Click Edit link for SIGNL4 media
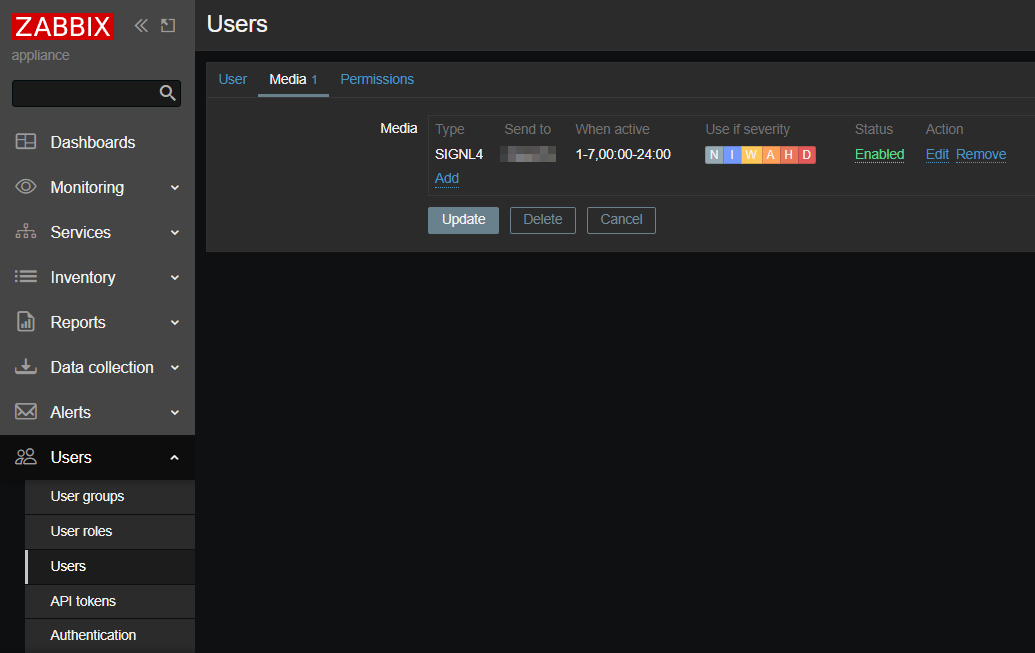This screenshot has height=653, width=1035. pos(937,154)
